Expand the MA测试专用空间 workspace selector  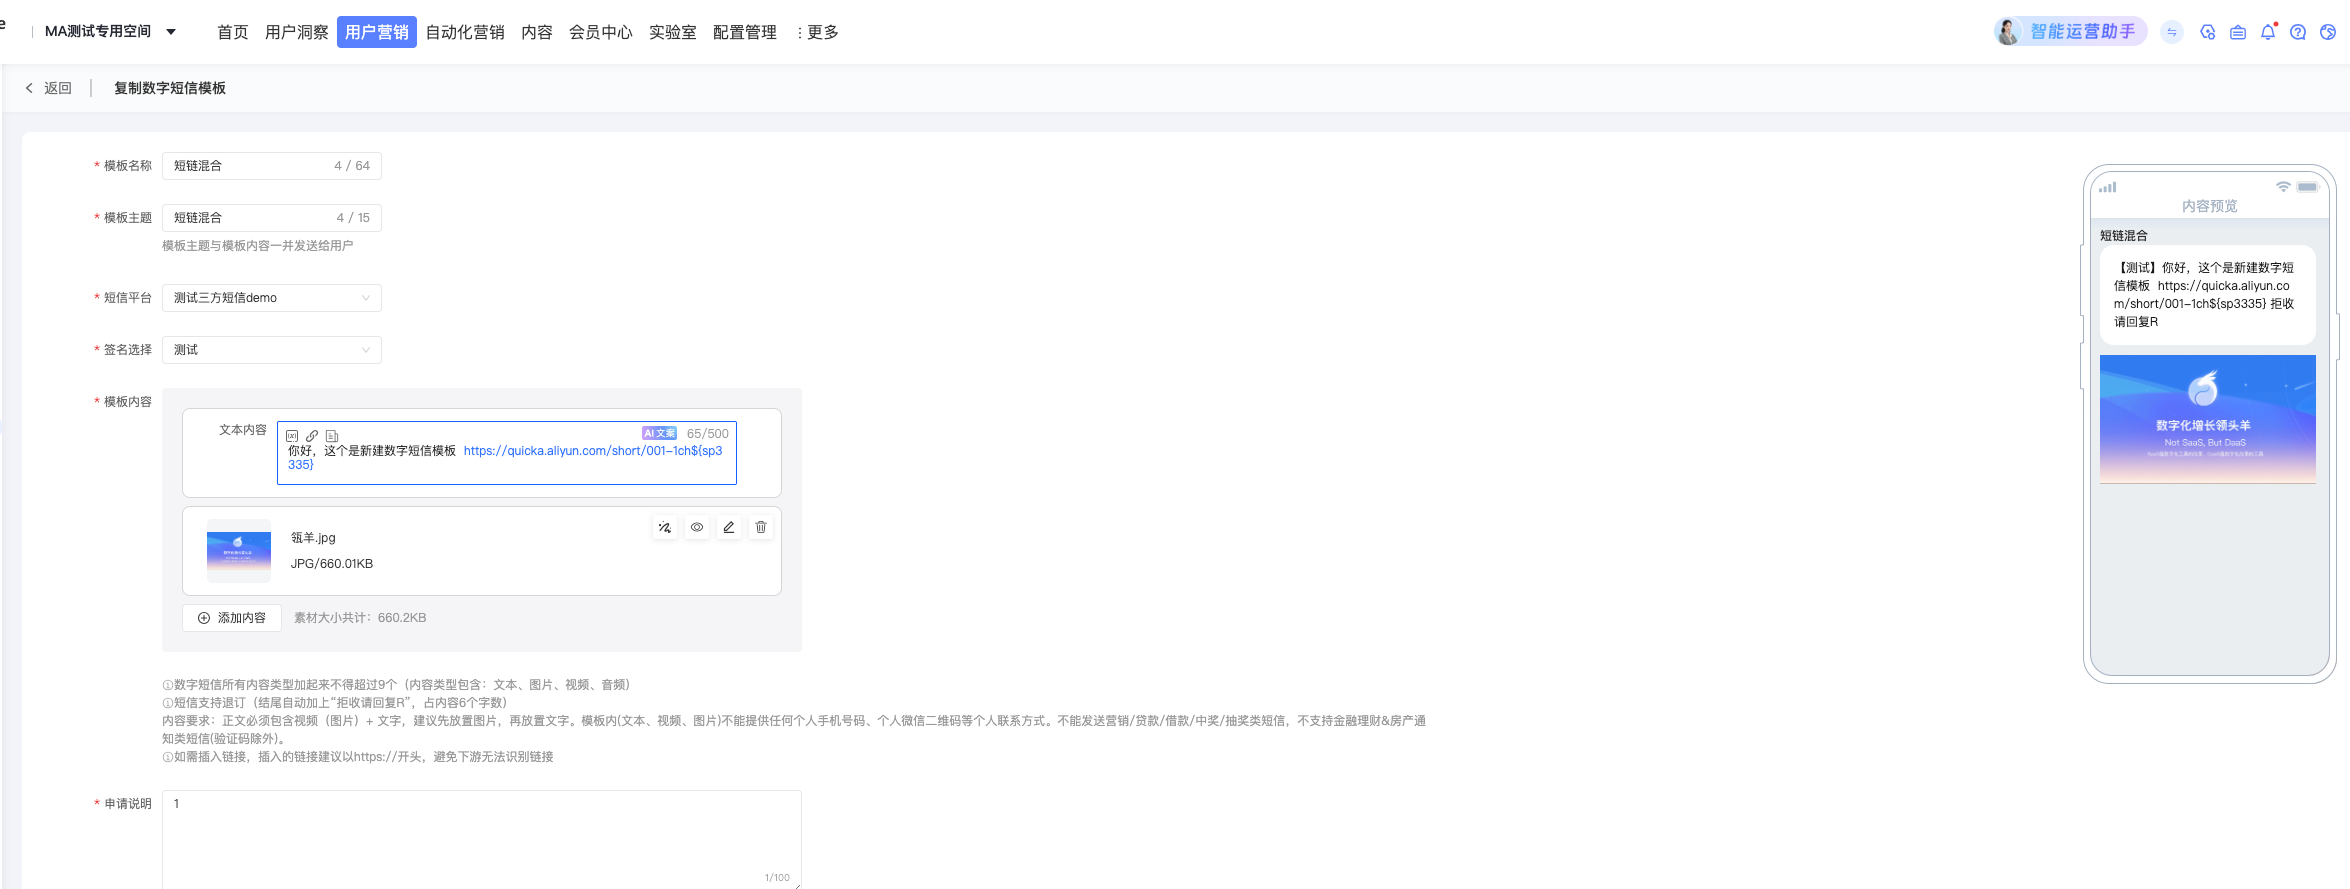(x=111, y=32)
